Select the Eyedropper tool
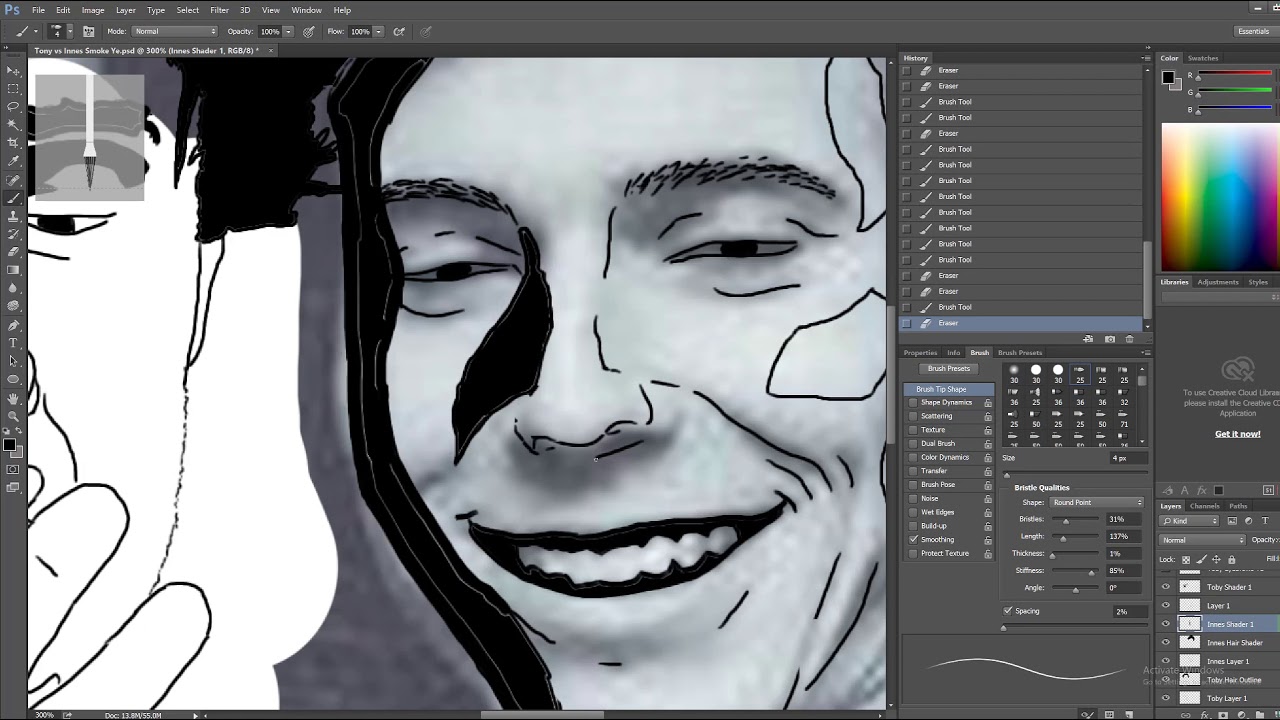 (x=13, y=161)
